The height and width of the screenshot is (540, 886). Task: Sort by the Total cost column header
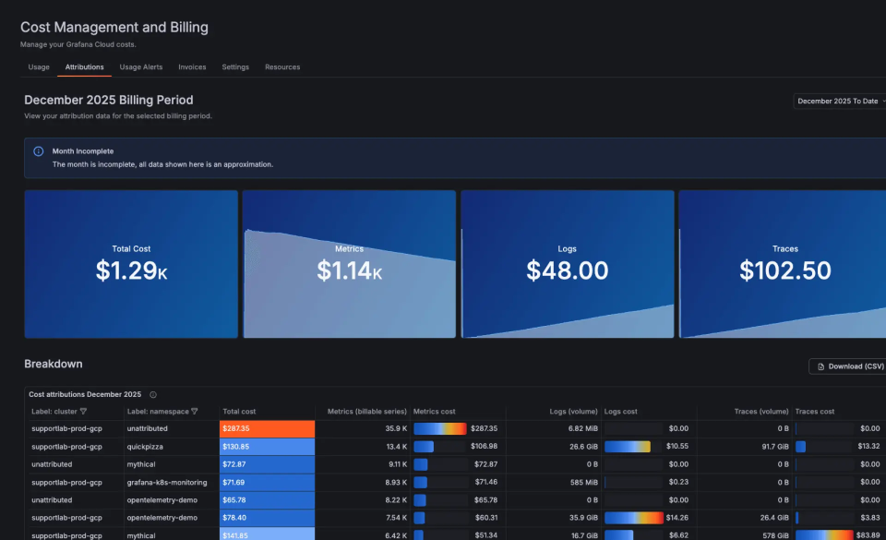239,412
